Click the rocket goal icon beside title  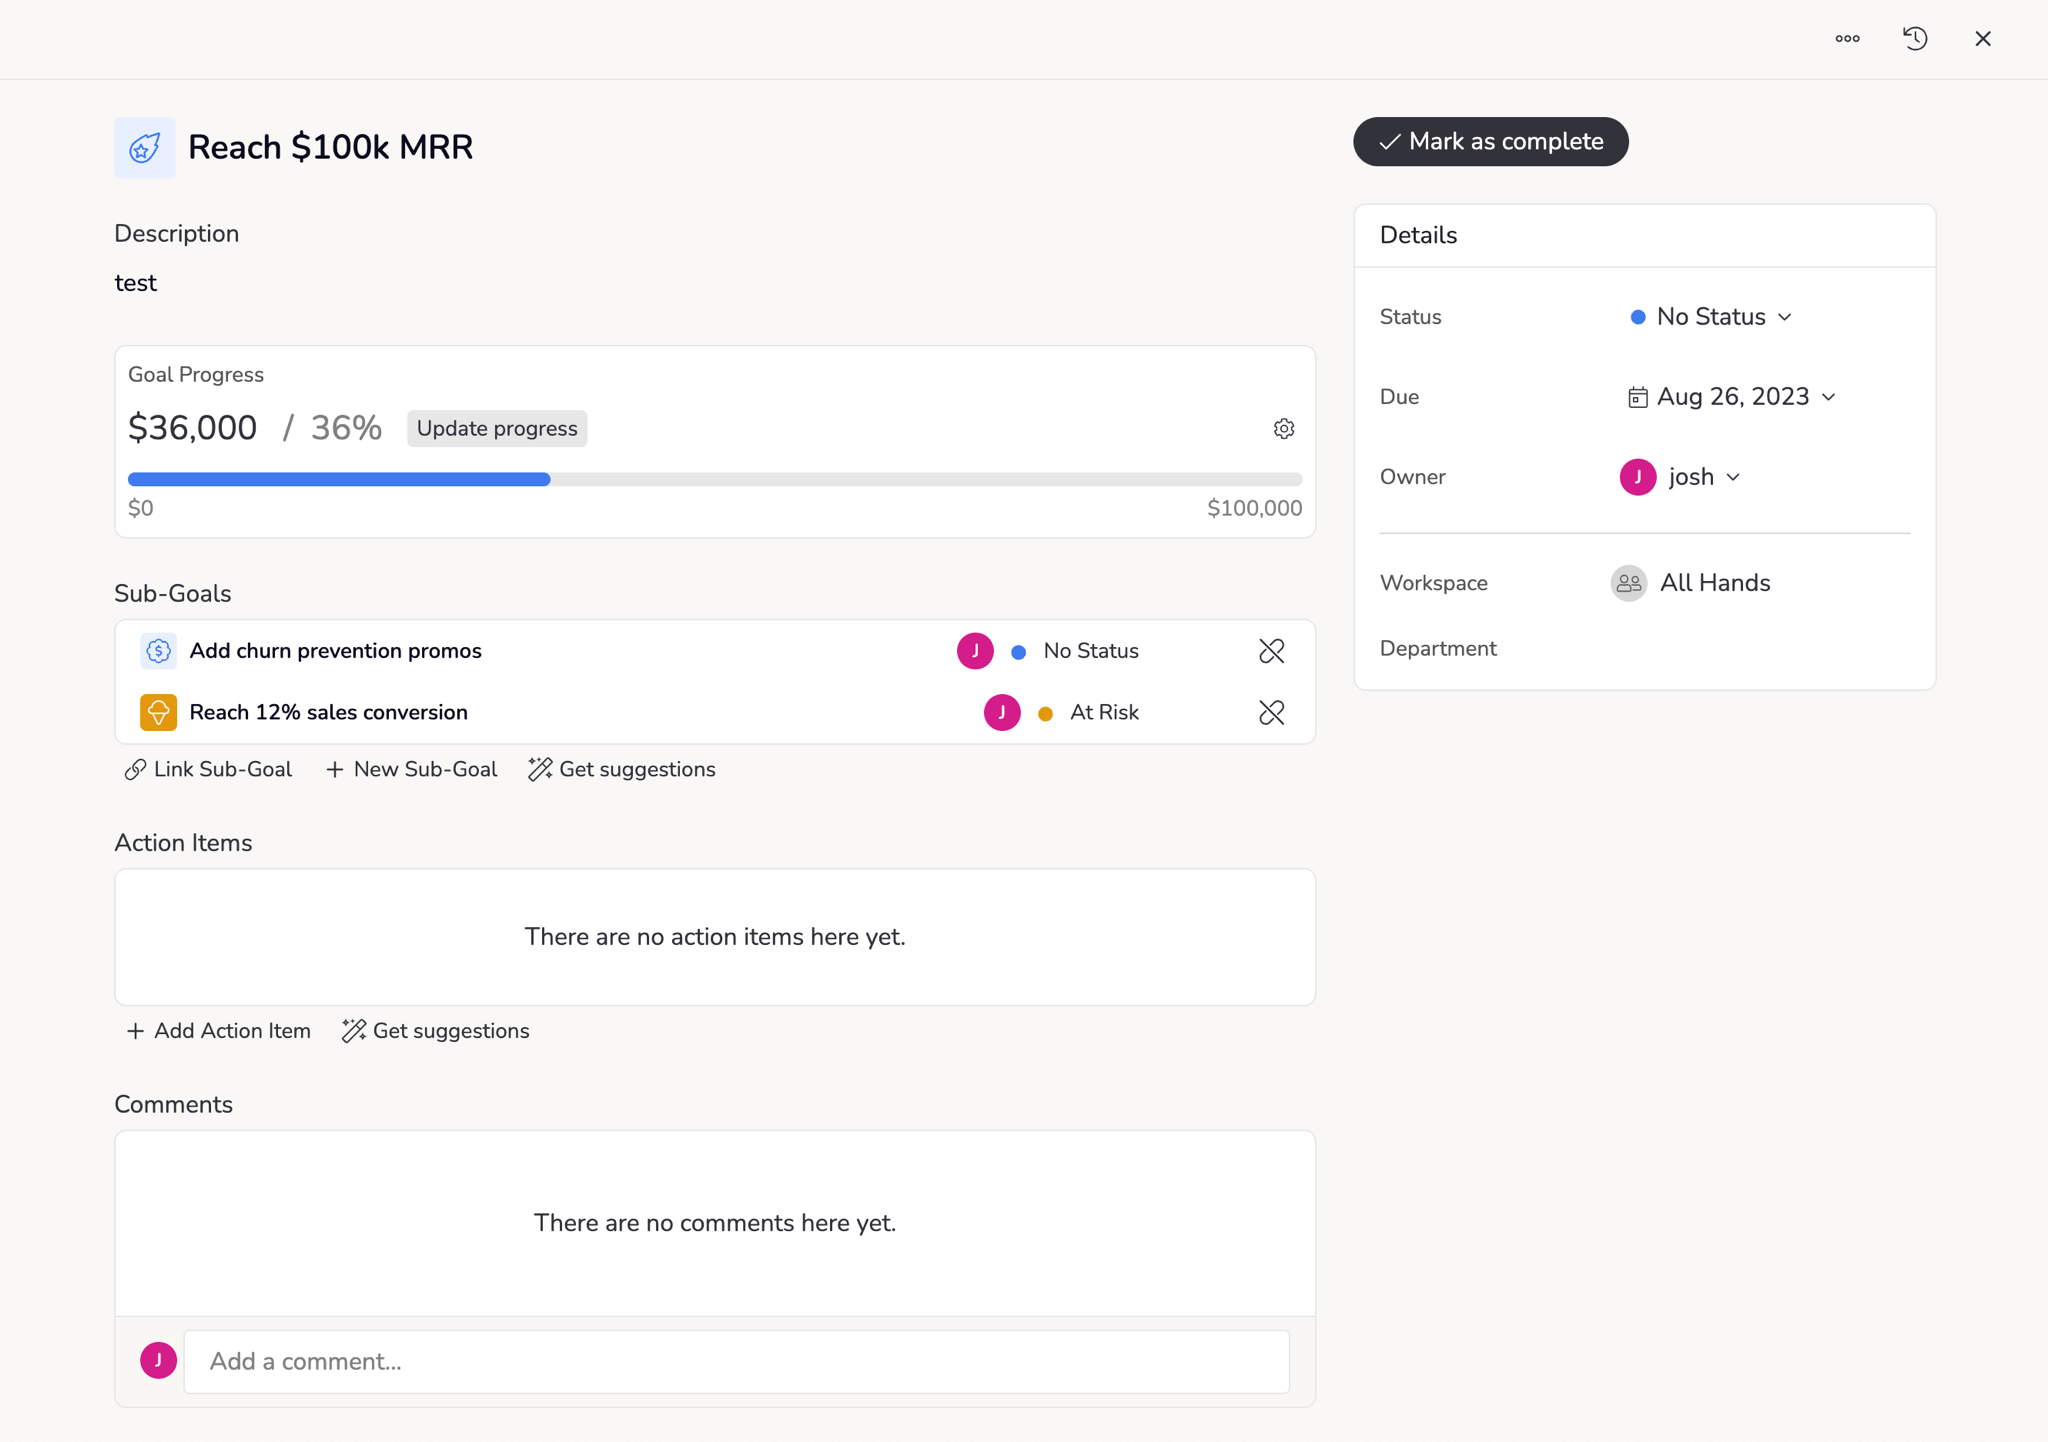point(144,148)
